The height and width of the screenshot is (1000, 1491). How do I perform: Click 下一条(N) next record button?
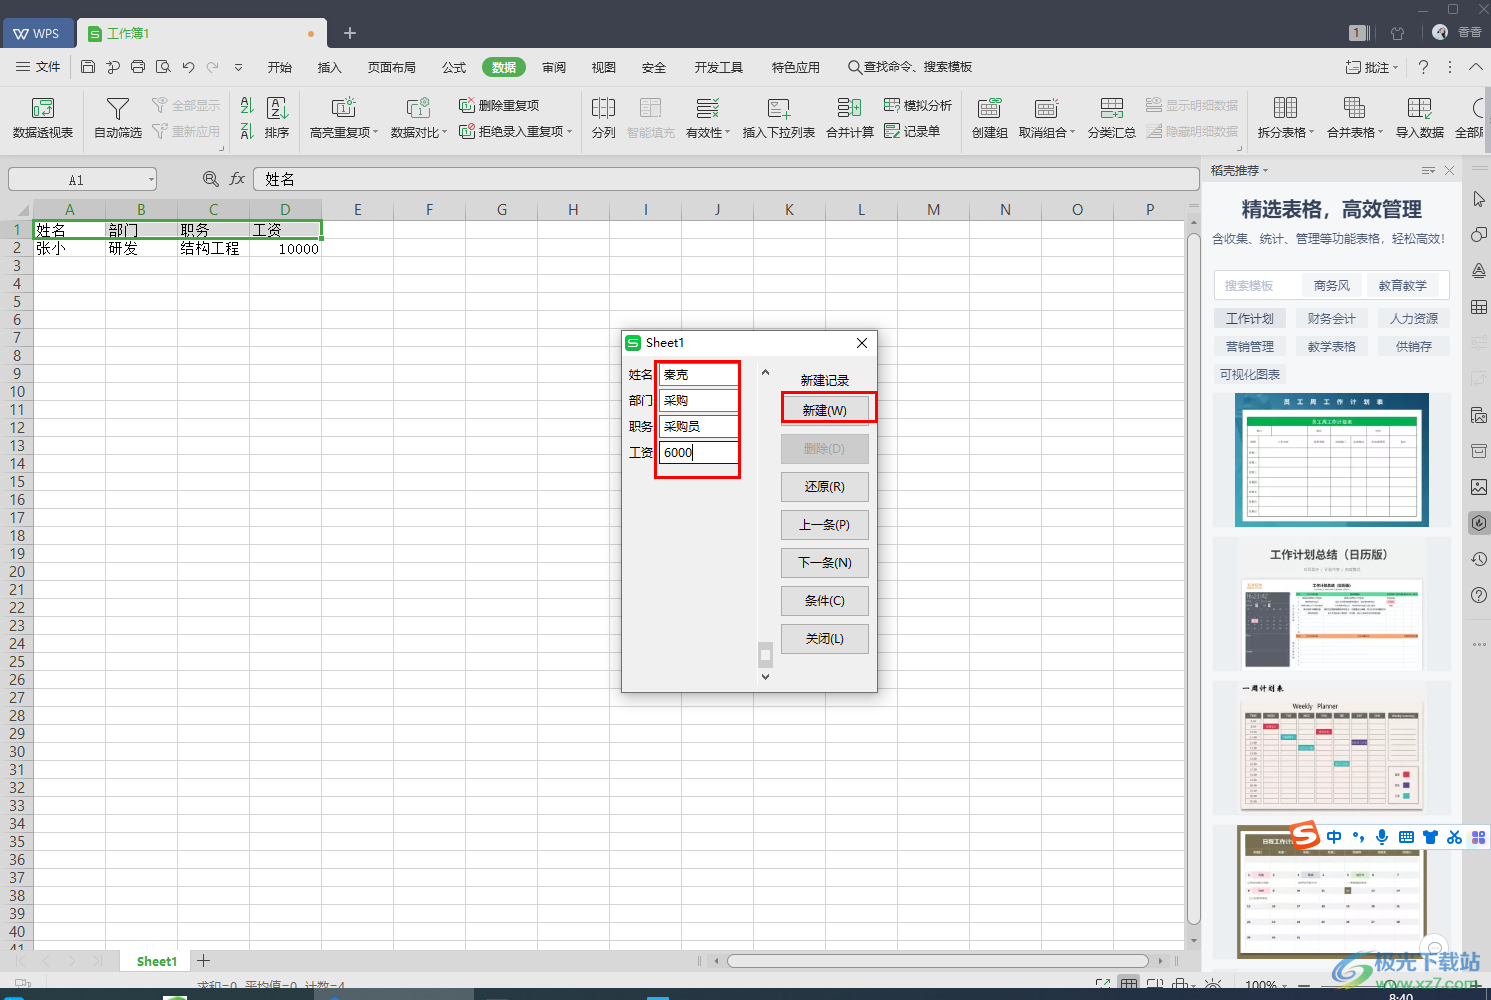click(825, 563)
